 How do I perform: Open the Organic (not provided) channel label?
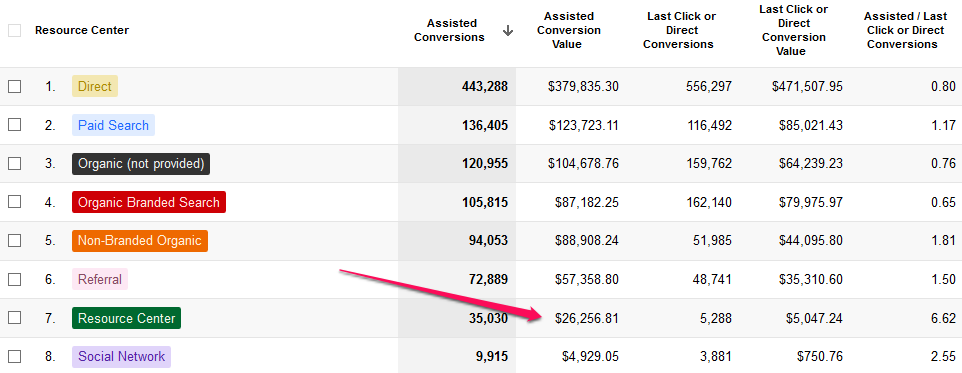(141, 164)
